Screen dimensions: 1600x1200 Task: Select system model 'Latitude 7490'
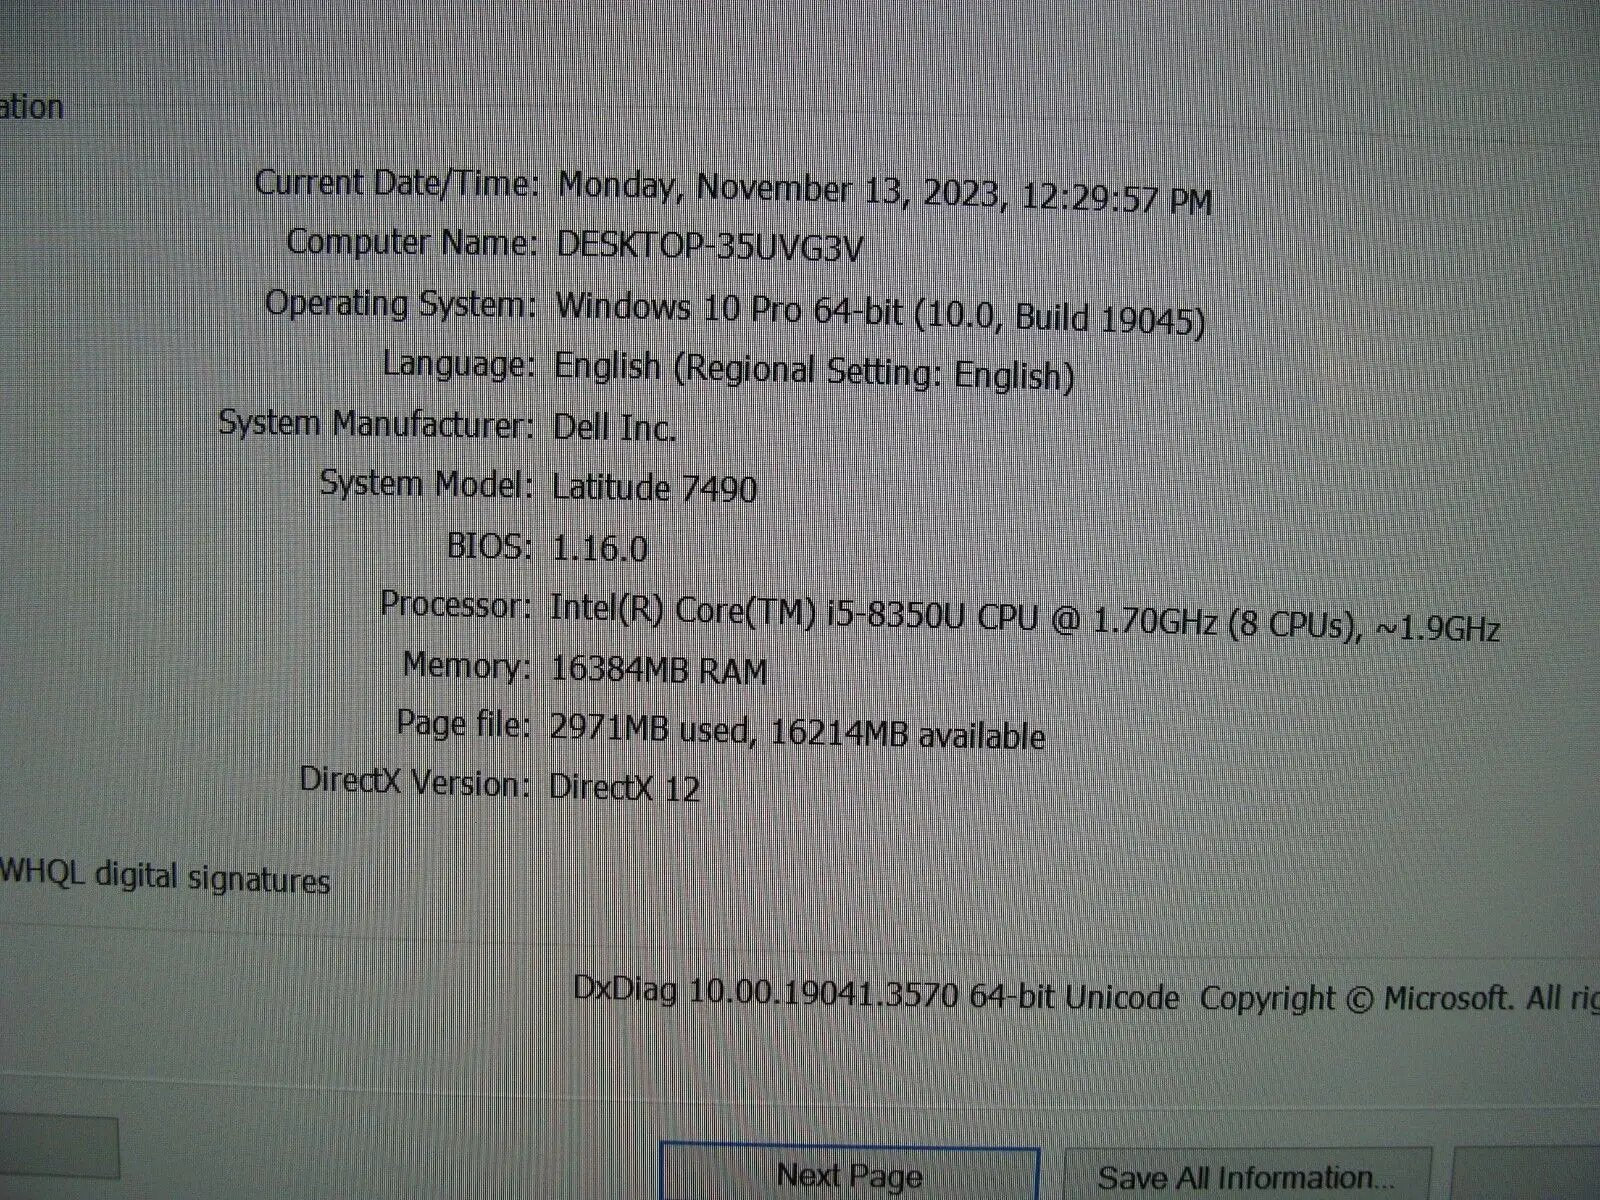point(654,488)
